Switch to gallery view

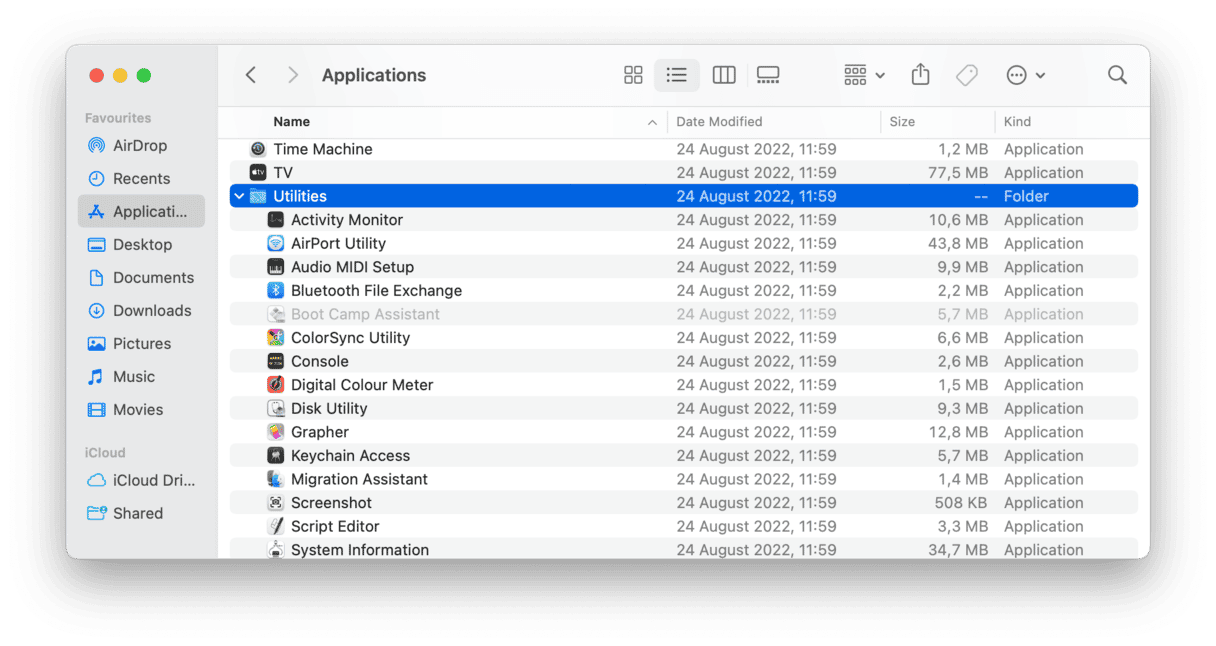768,75
